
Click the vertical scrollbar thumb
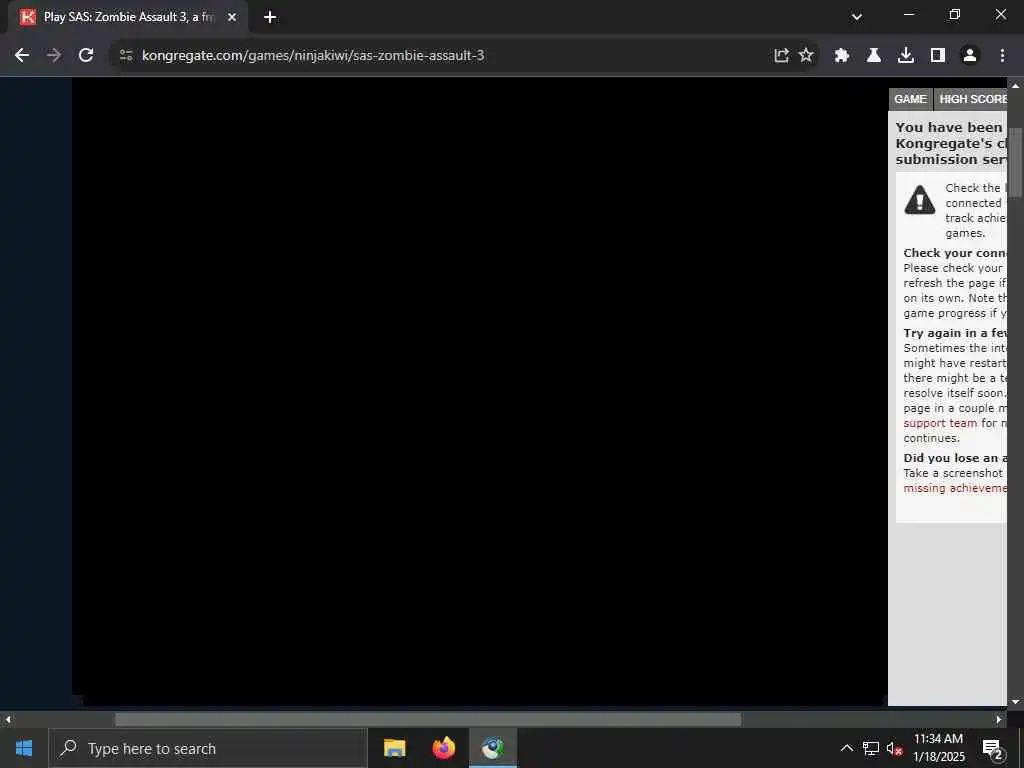coord(1016,162)
